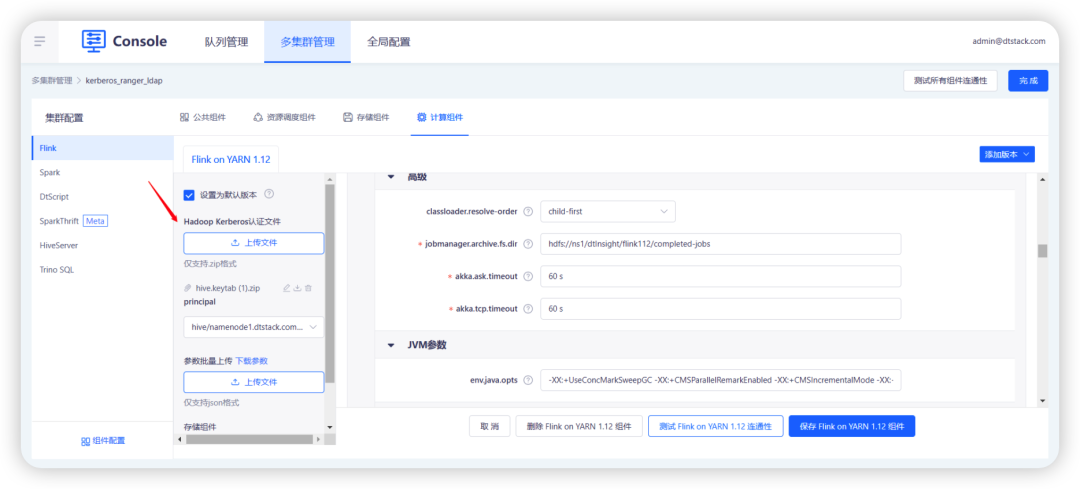Screen dimensions: 1080x489
Task: Click 上传文件 under Hadoop Kerberos认证文件
Action: (x=253, y=243)
